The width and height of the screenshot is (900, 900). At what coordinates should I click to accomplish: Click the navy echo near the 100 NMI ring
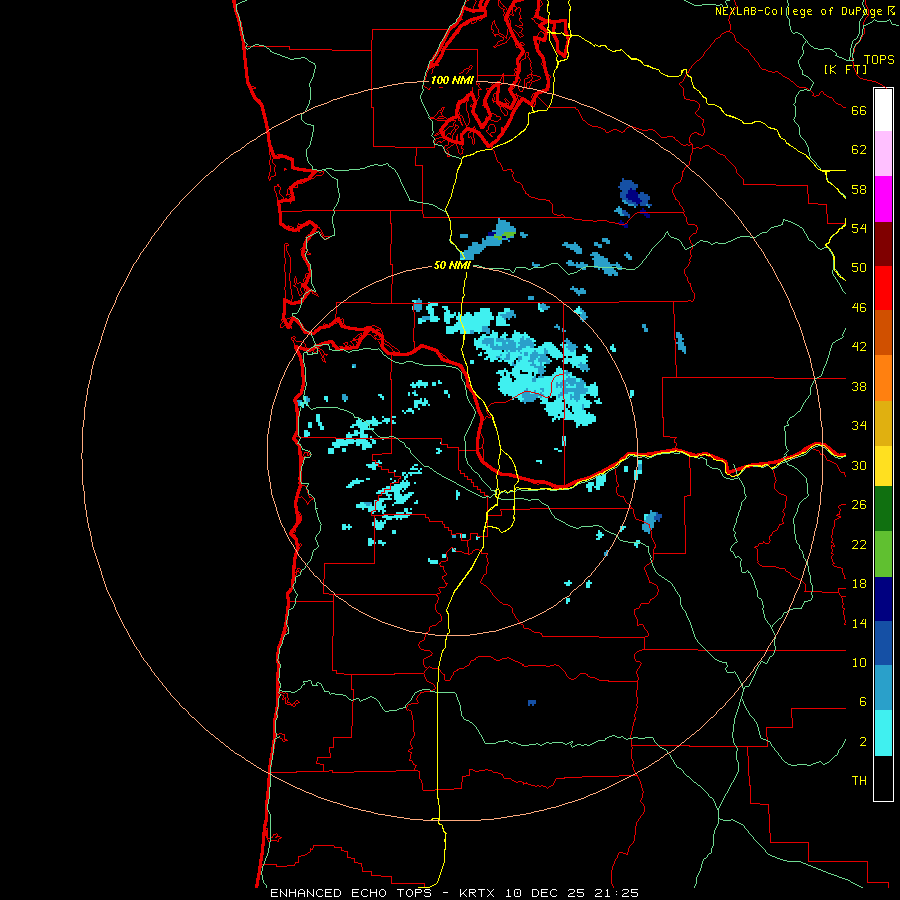[x=633, y=197]
